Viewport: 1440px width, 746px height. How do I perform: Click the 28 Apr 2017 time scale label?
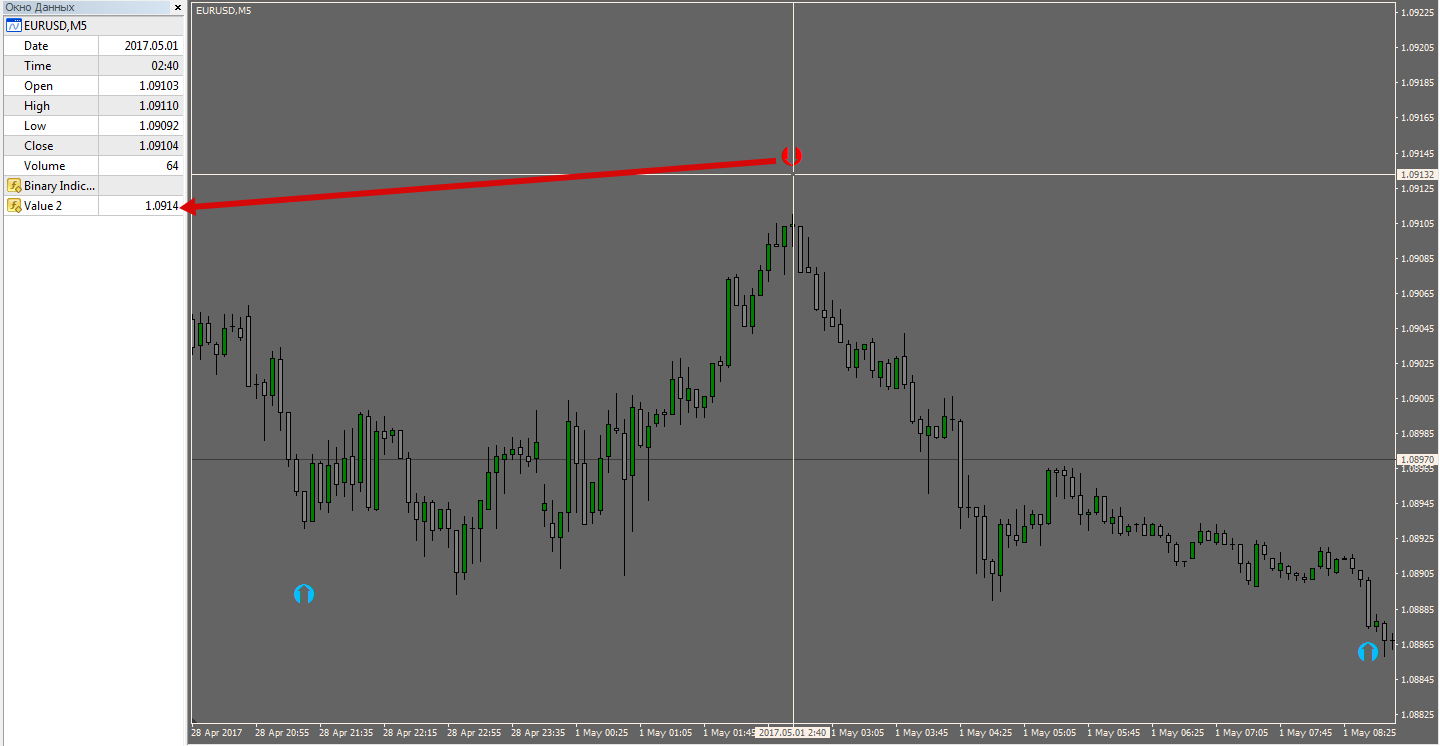coord(217,733)
